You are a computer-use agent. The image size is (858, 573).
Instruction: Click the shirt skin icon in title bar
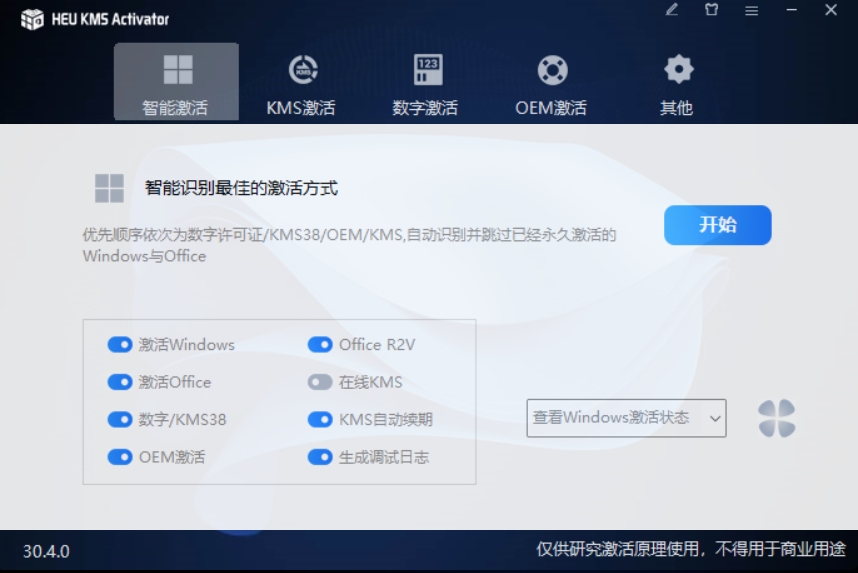711,10
